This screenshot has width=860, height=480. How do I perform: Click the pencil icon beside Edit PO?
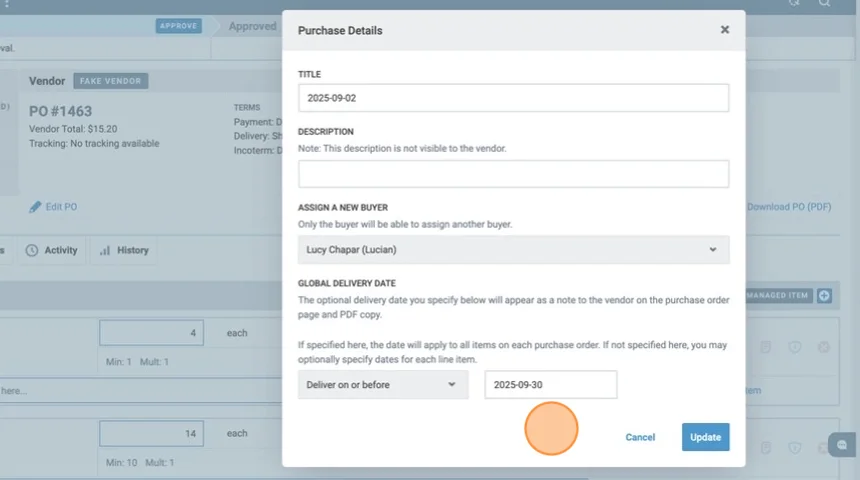coord(35,207)
